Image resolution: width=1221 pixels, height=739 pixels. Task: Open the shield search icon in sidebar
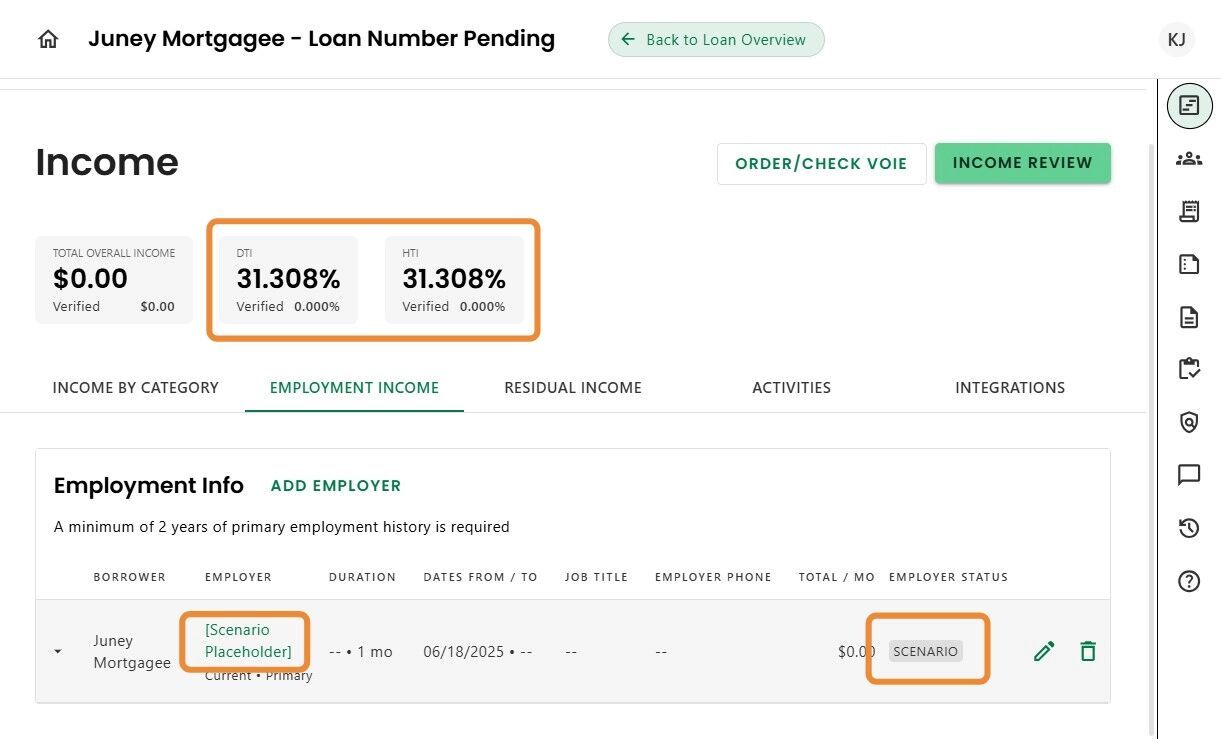pos(1189,422)
